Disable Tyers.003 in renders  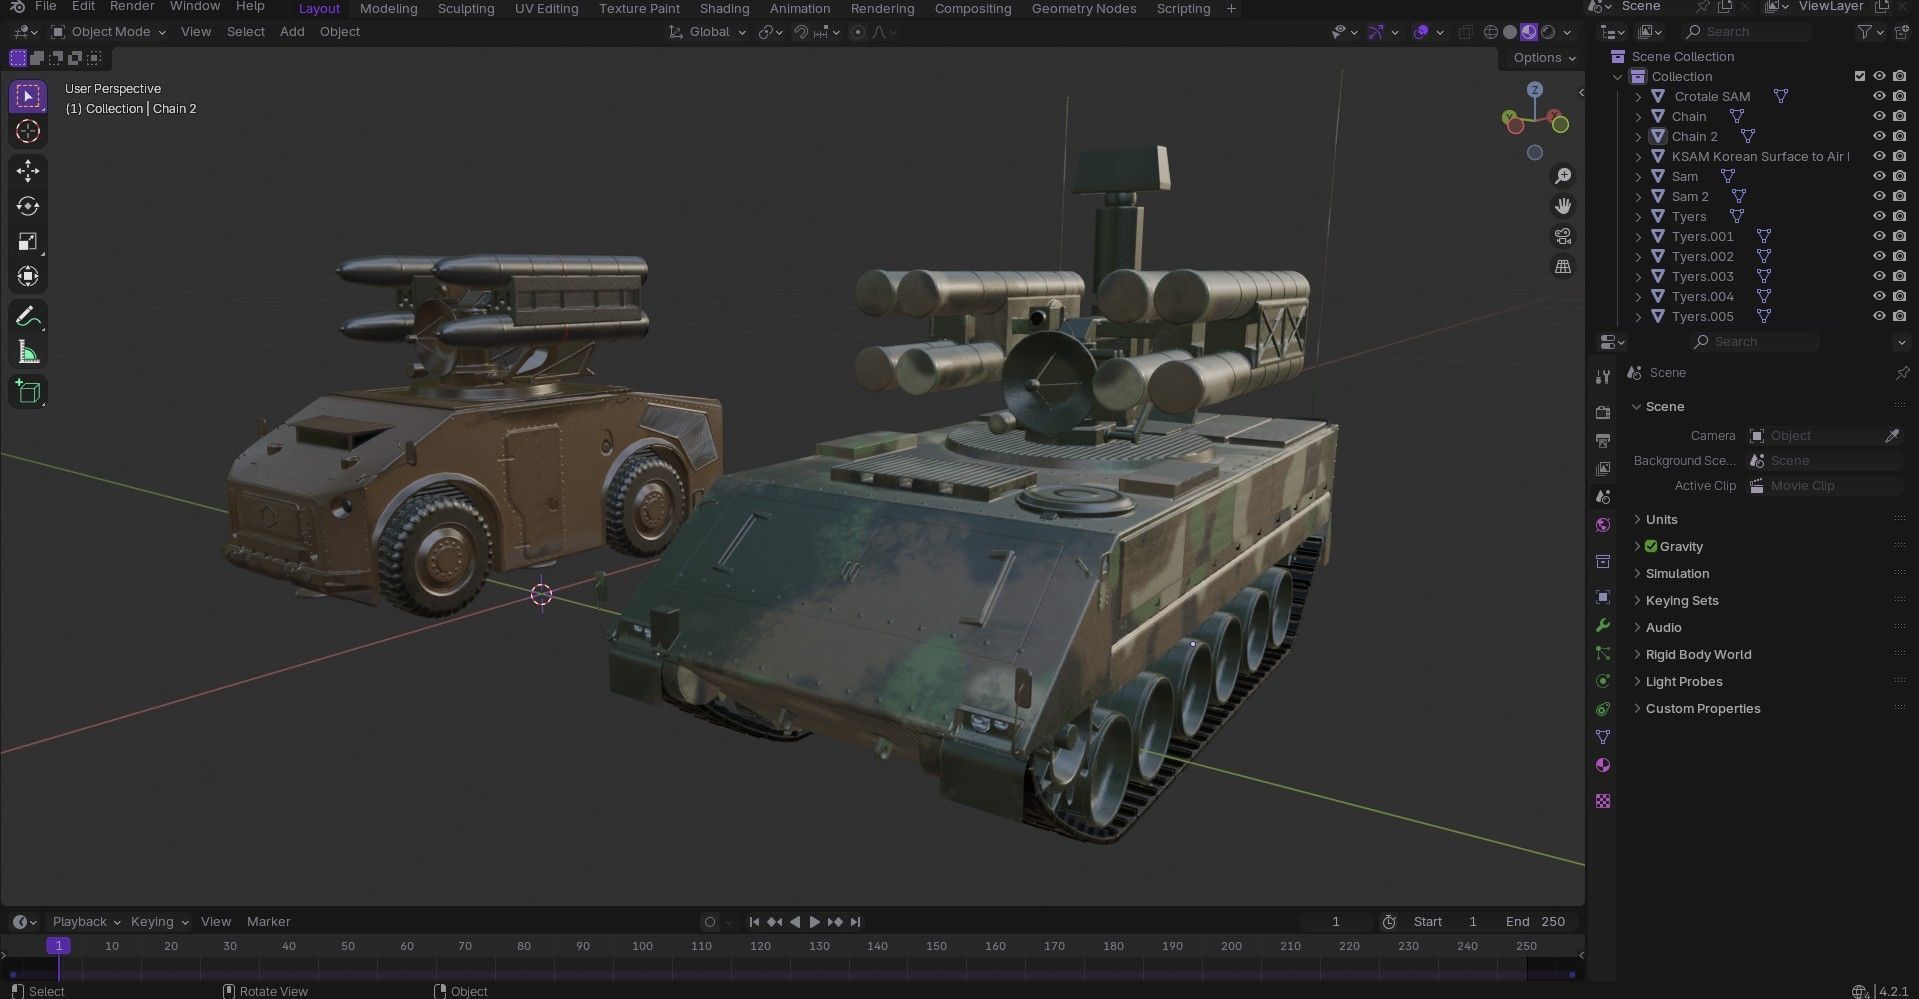(1899, 276)
